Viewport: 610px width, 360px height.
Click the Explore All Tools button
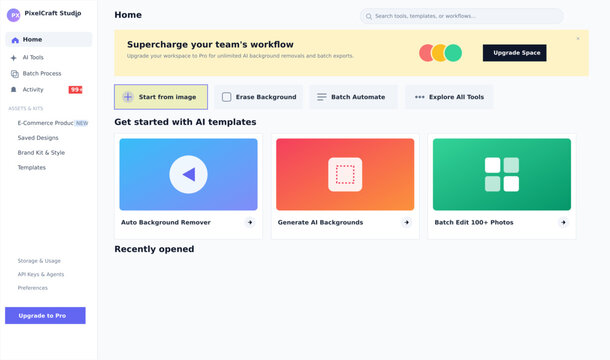pos(449,97)
